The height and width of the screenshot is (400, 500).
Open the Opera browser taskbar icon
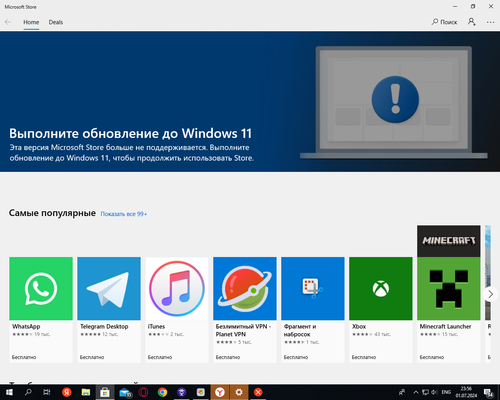(143, 392)
